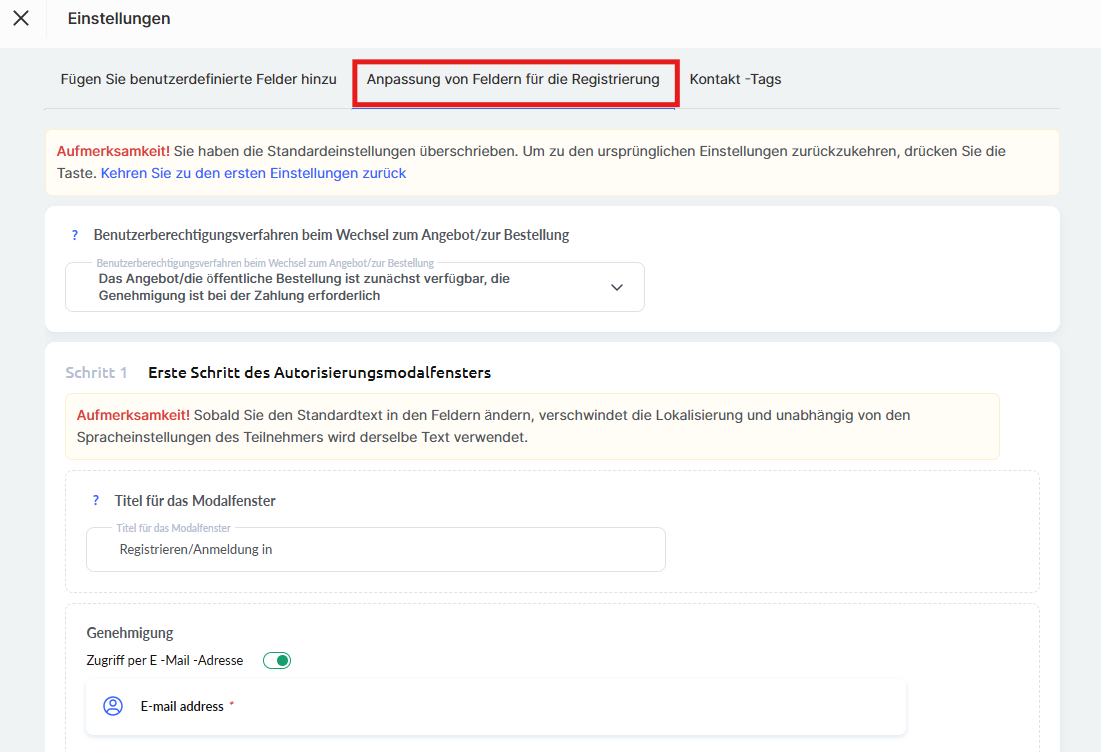Switch to Fügen Sie benutzerdefinierte Felder hinzu tab

(x=198, y=79)
